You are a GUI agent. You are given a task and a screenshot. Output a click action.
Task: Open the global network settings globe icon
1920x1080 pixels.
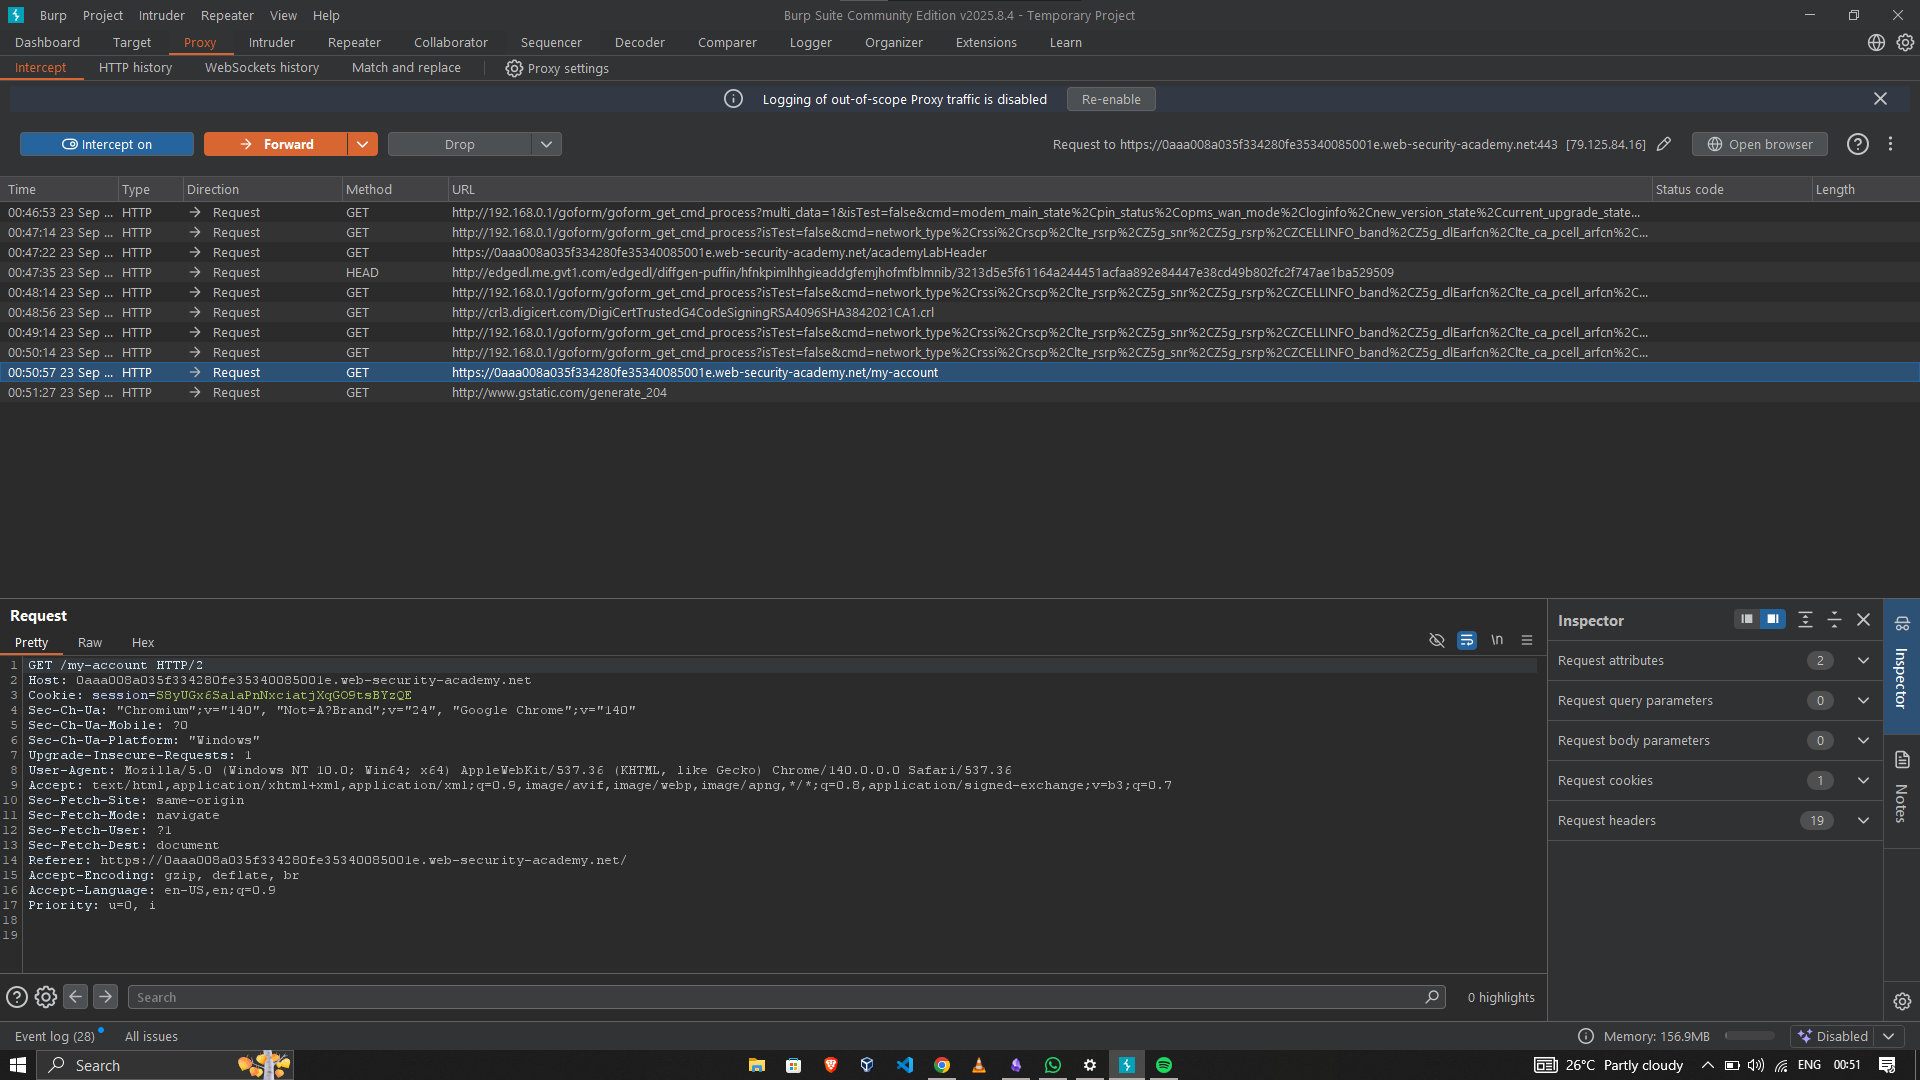tap(1876, 42)
